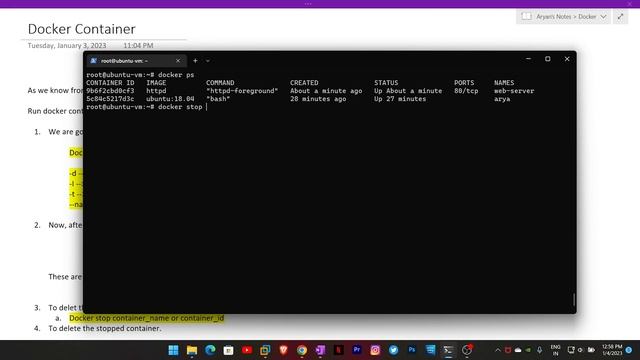
Task: Open a new terminal tab with plus icon
Action: (x=195, y=60)
